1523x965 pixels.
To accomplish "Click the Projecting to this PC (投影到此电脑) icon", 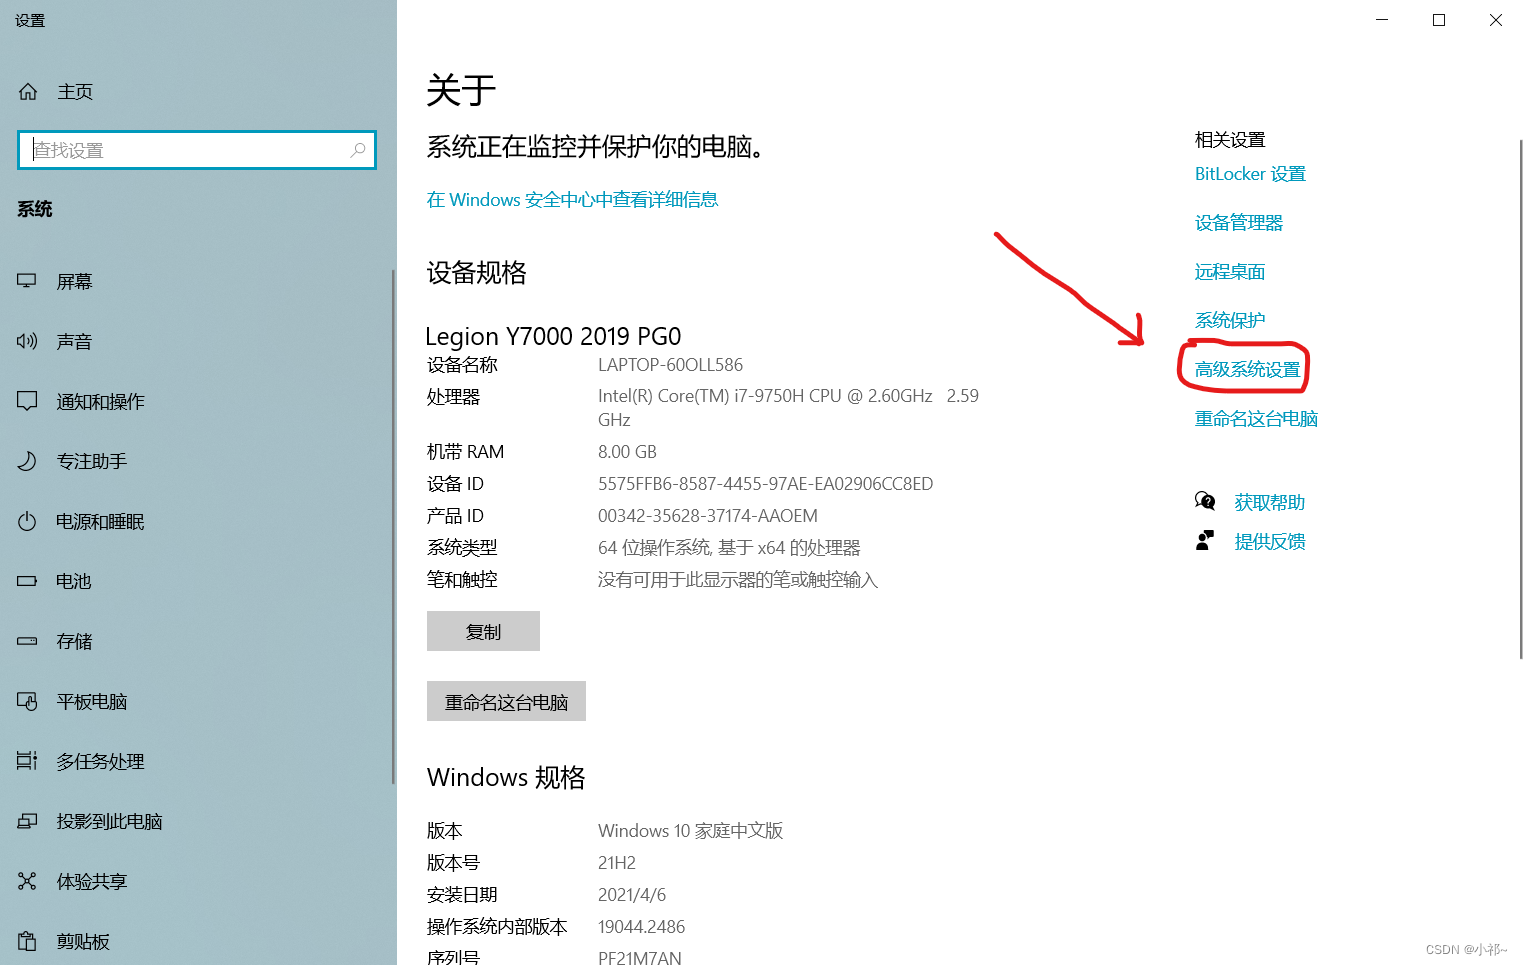I will (27, 821).
